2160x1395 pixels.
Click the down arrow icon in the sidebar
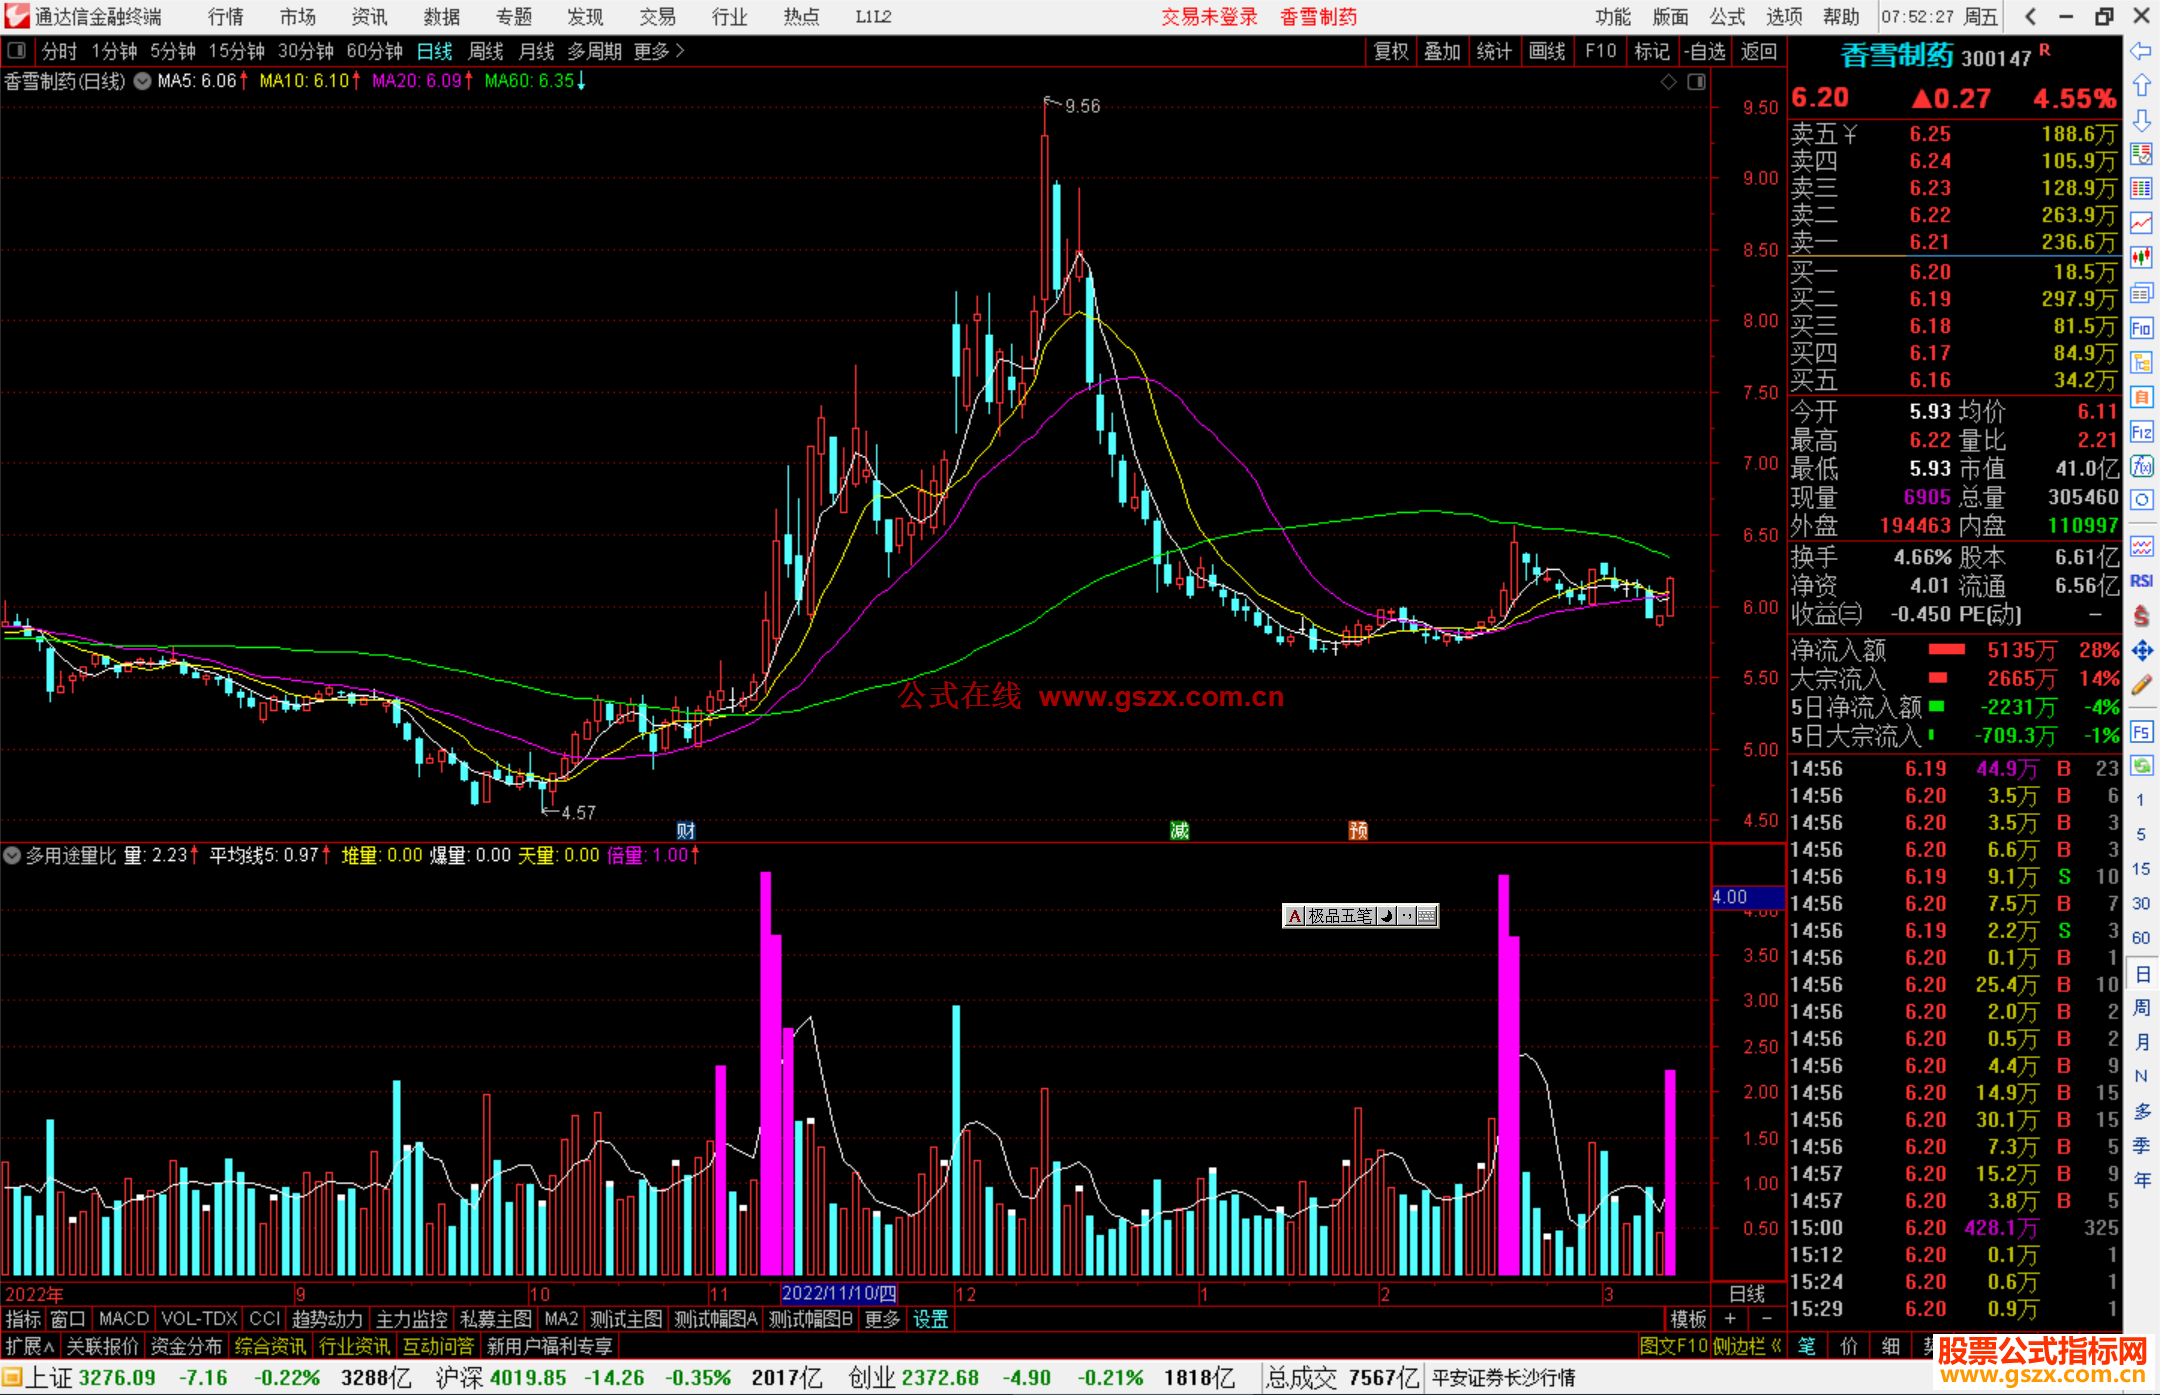[2141, 120]
